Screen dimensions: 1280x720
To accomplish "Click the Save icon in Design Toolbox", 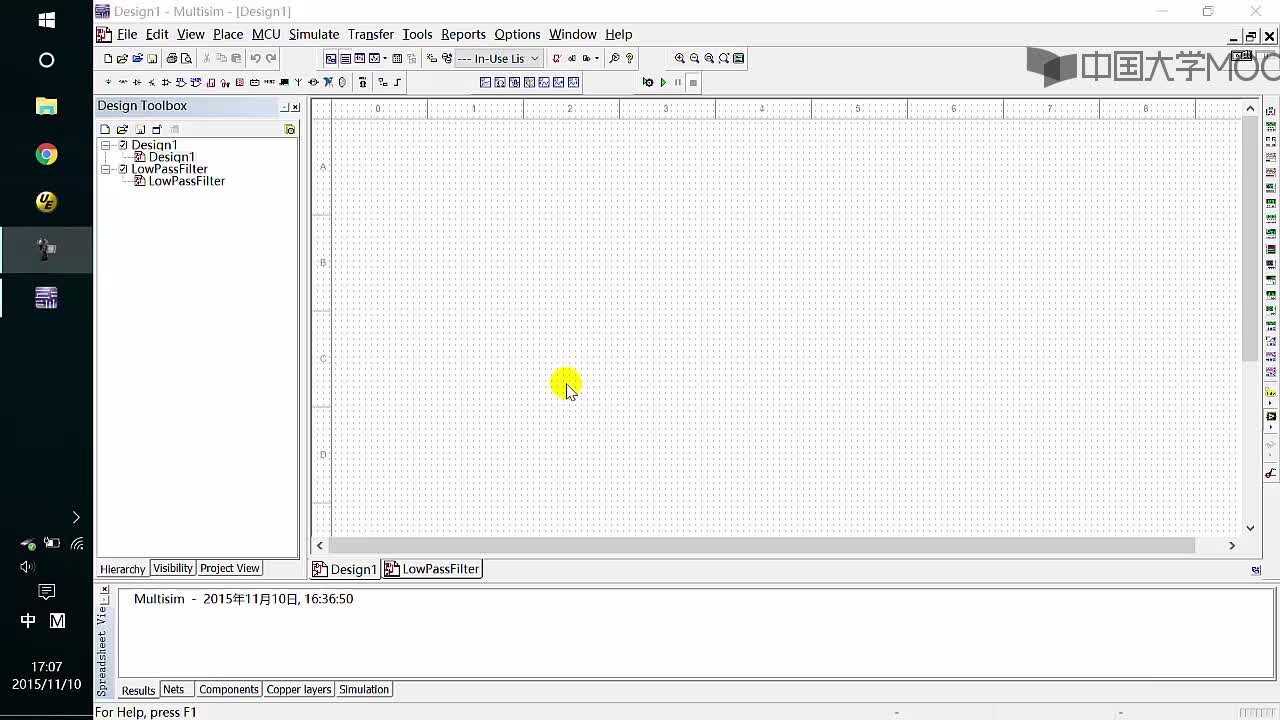I will tap(140, 129).
